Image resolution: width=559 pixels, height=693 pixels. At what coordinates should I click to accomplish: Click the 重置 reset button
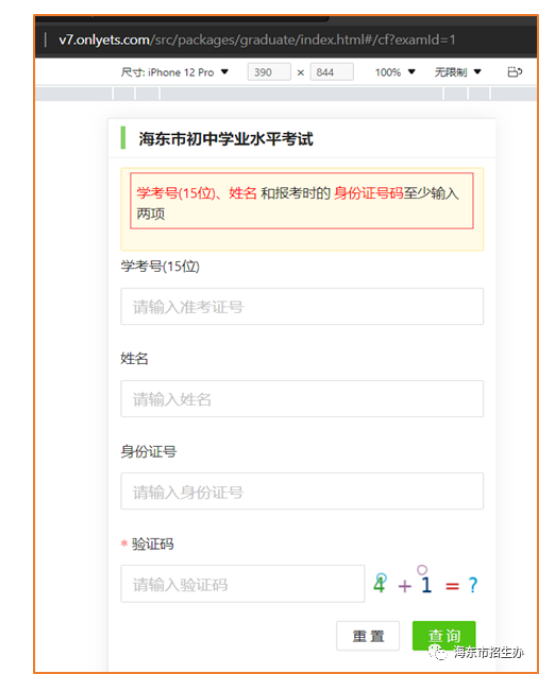pos(368,636)
